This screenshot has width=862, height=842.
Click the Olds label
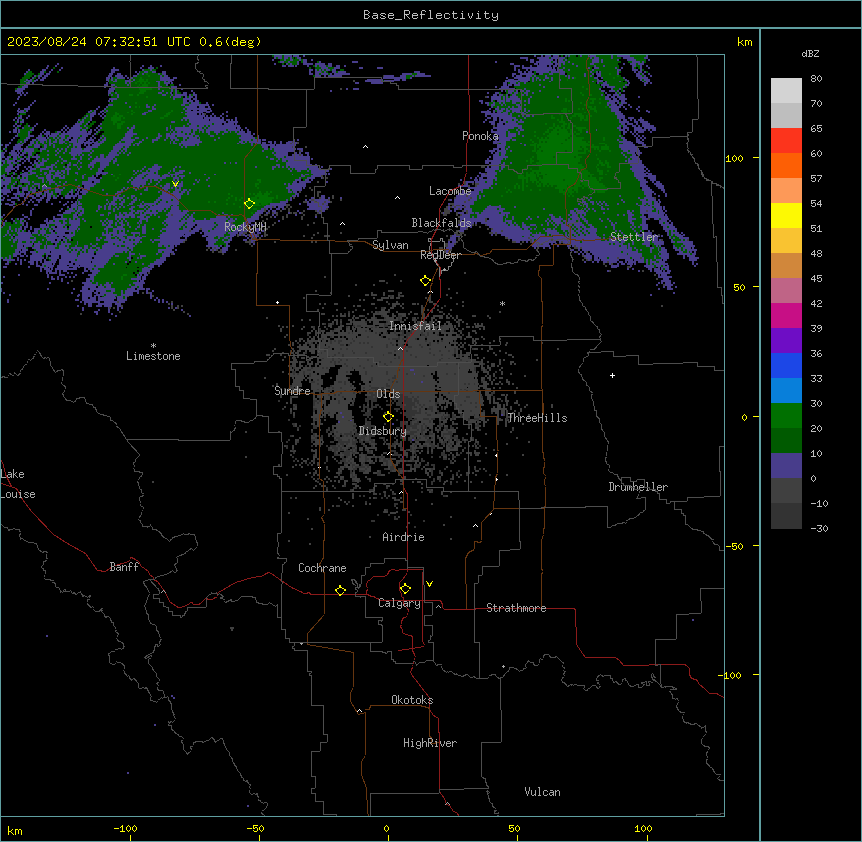tap(388, 394)
